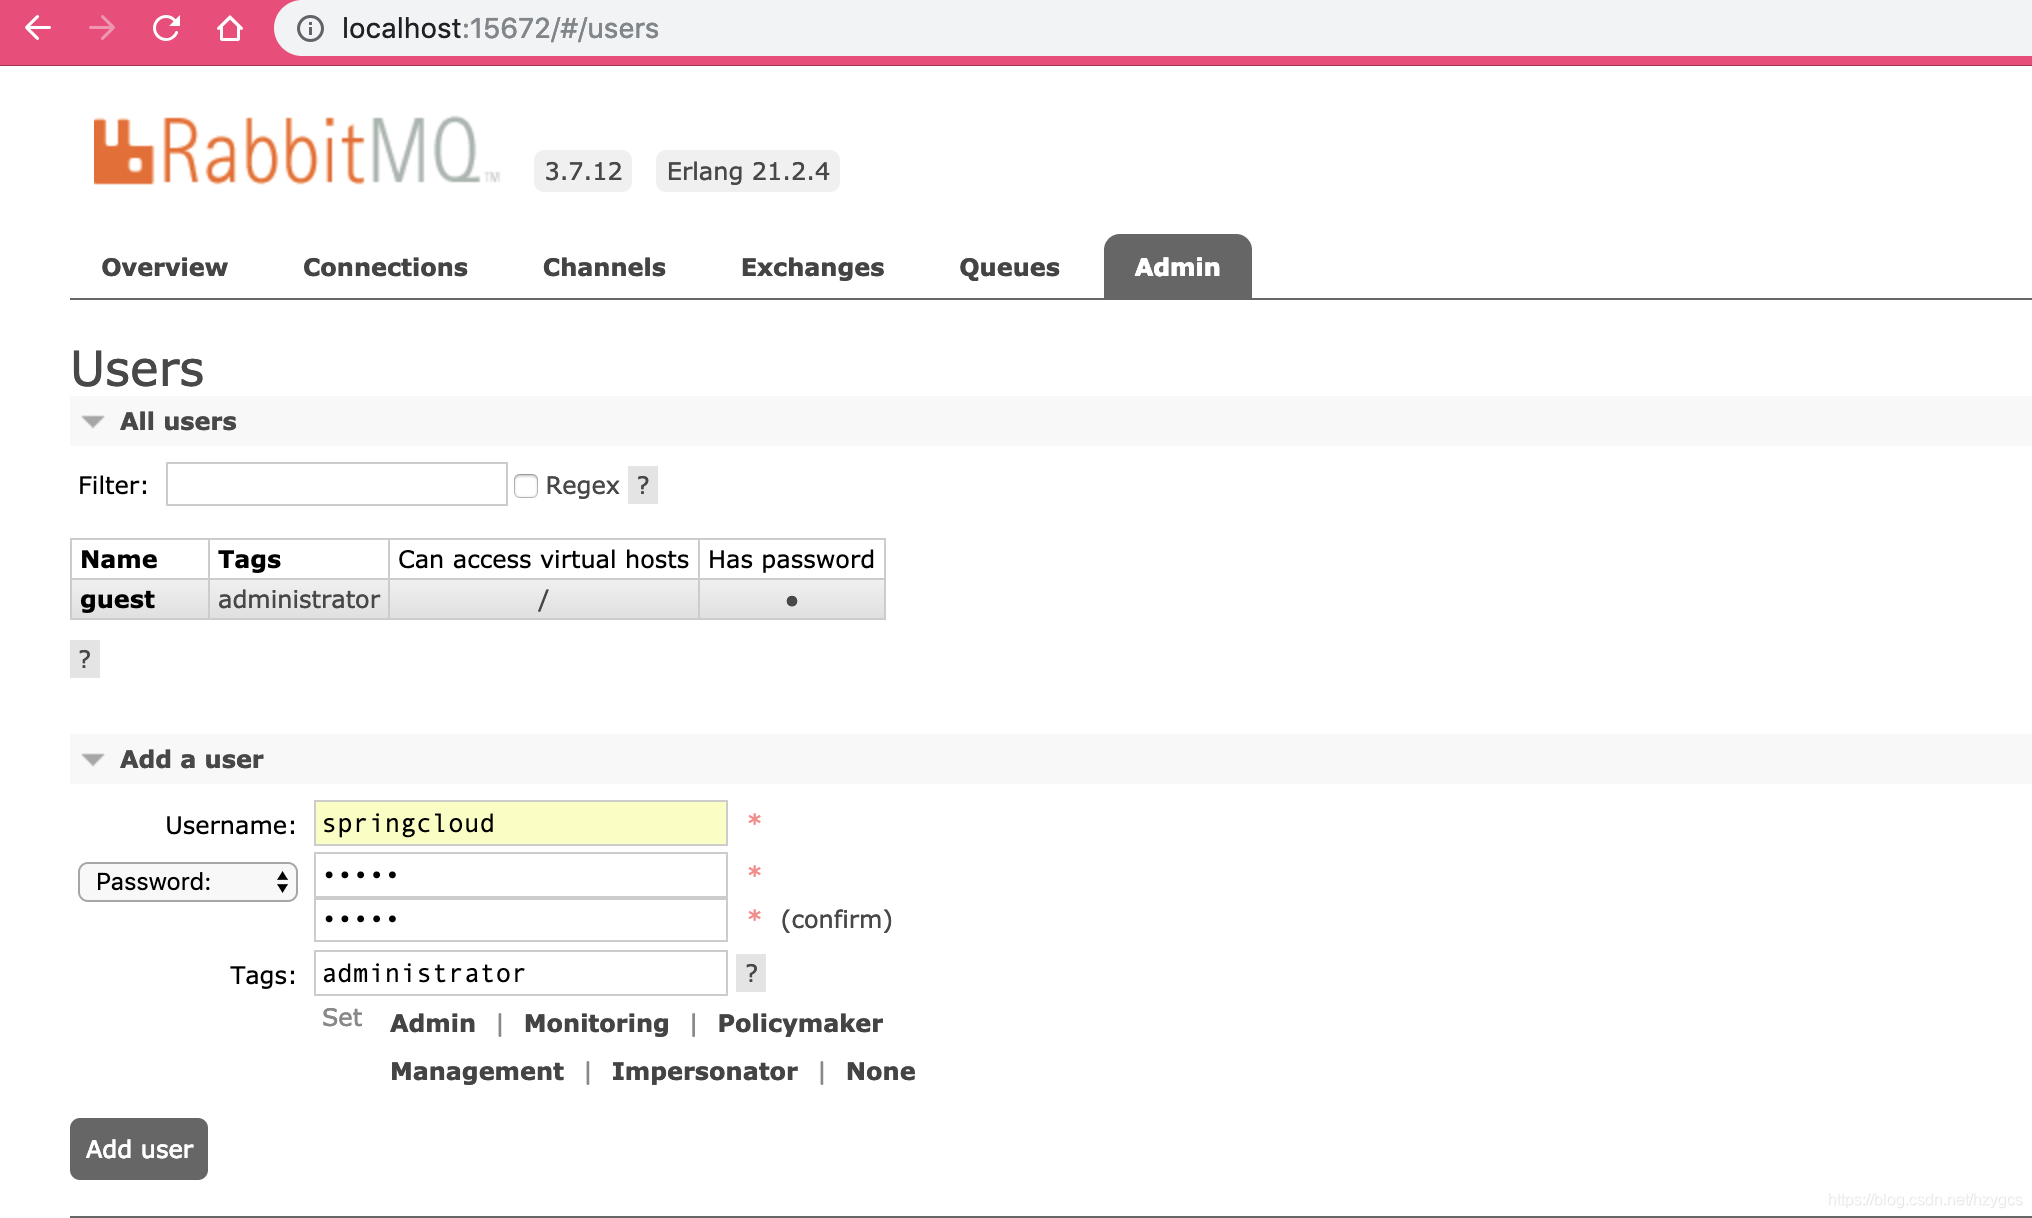Go back using the browser back arrow
The width and height of the screenshot is (2032, 1218).
click(x=38, y=28)
